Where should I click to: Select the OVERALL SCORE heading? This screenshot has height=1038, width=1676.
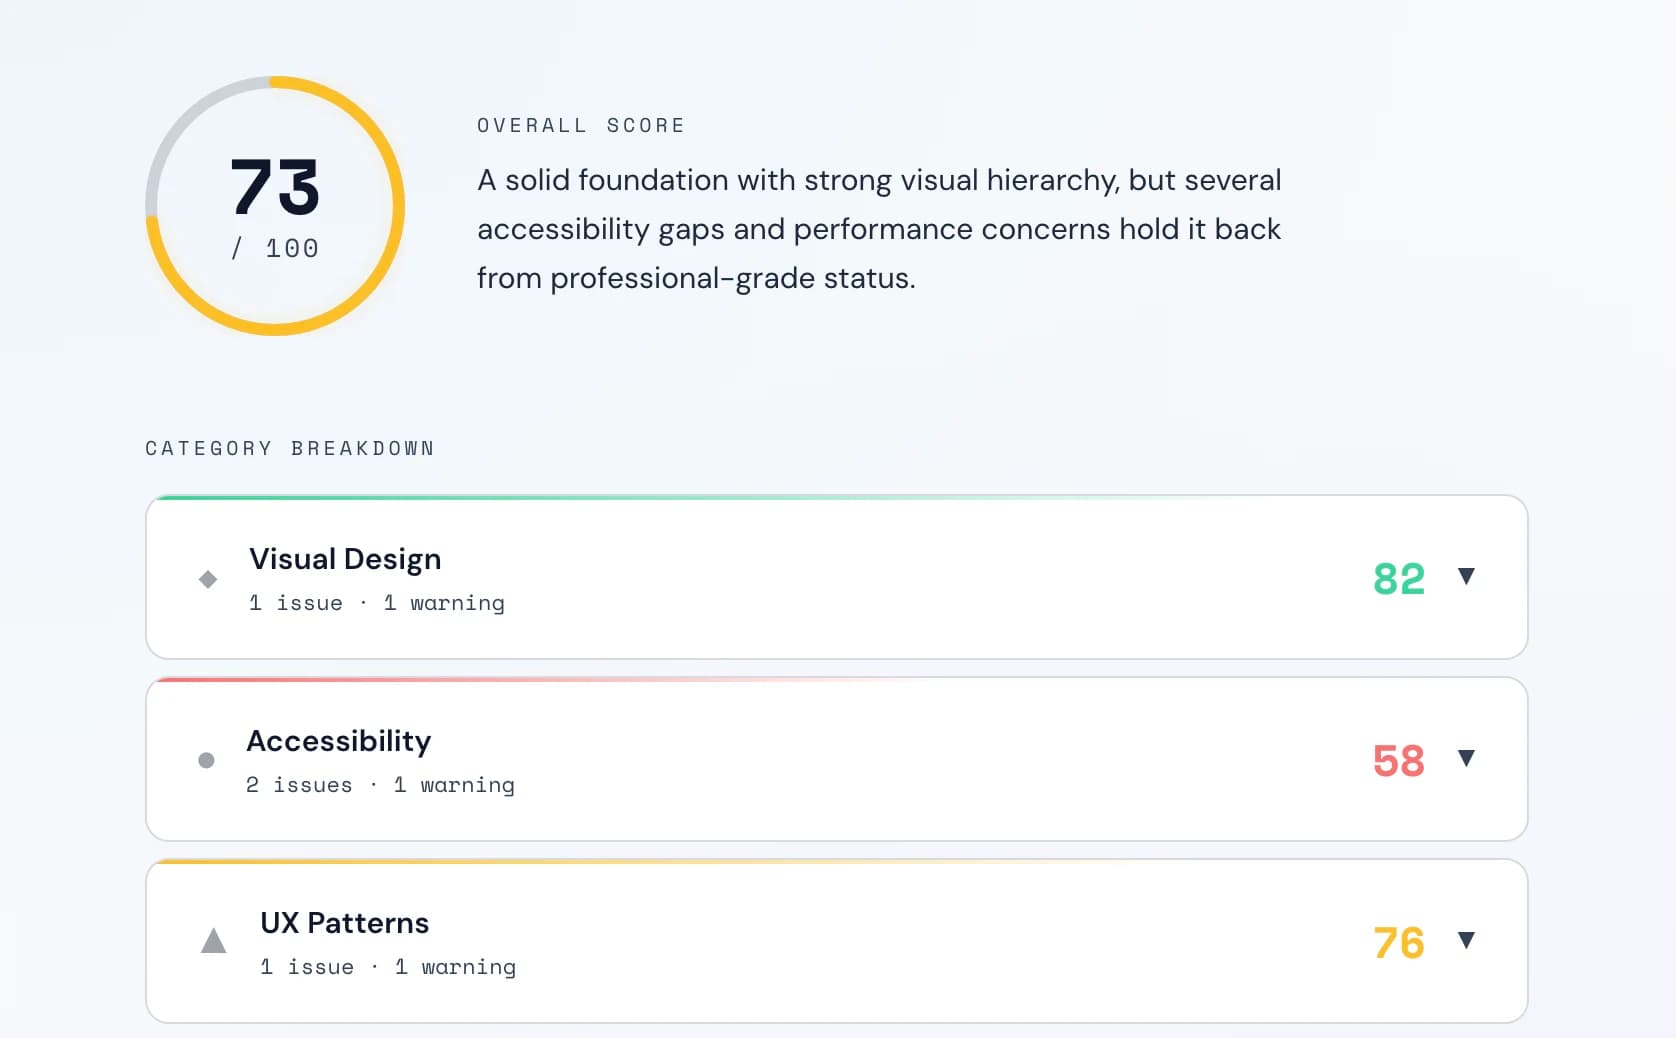point(581,125)
